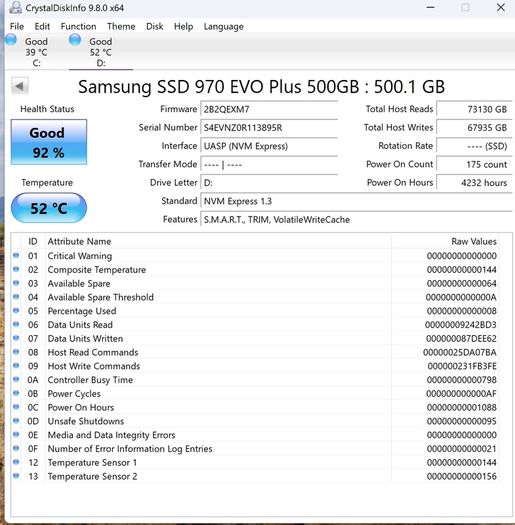Close the CrystalDiskInfo window
The image size is (515, 525).
pyautogui.click(x=501, y=7)
